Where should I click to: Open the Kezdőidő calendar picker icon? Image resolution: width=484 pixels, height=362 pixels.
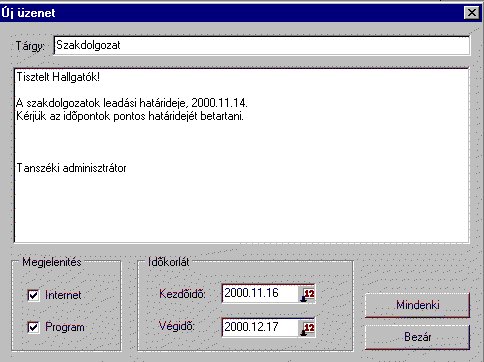(x=307, y=294)
